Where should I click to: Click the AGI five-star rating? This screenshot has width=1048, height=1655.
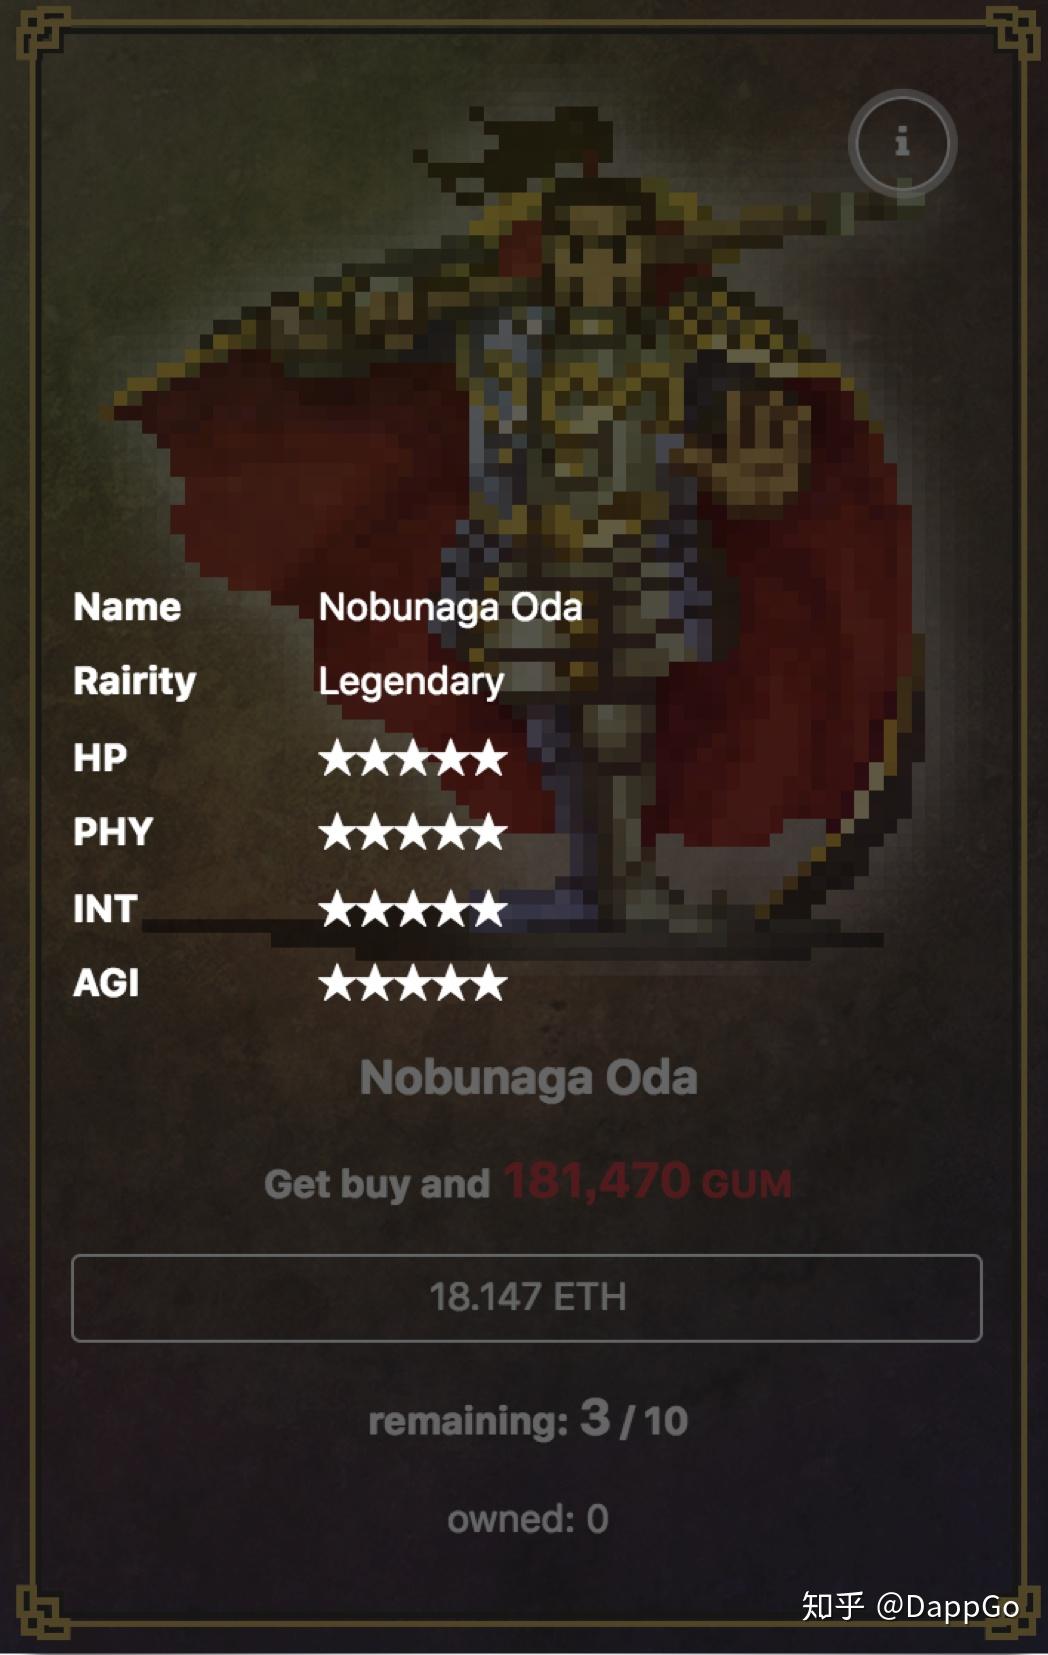(413, 983)
